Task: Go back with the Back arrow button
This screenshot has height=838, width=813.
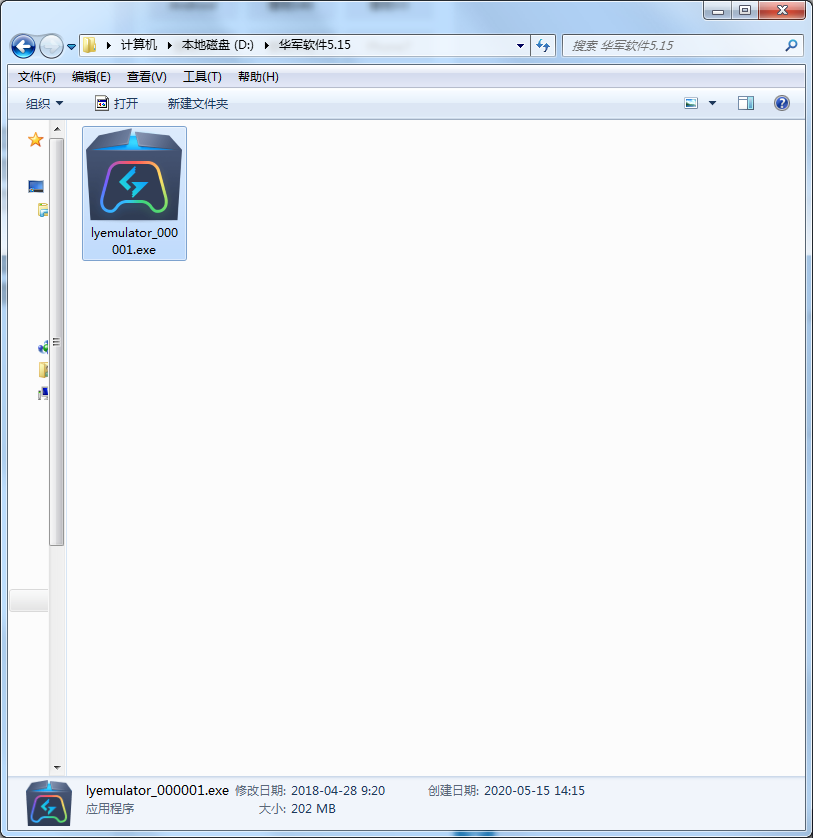Action: tap(23, 46)
